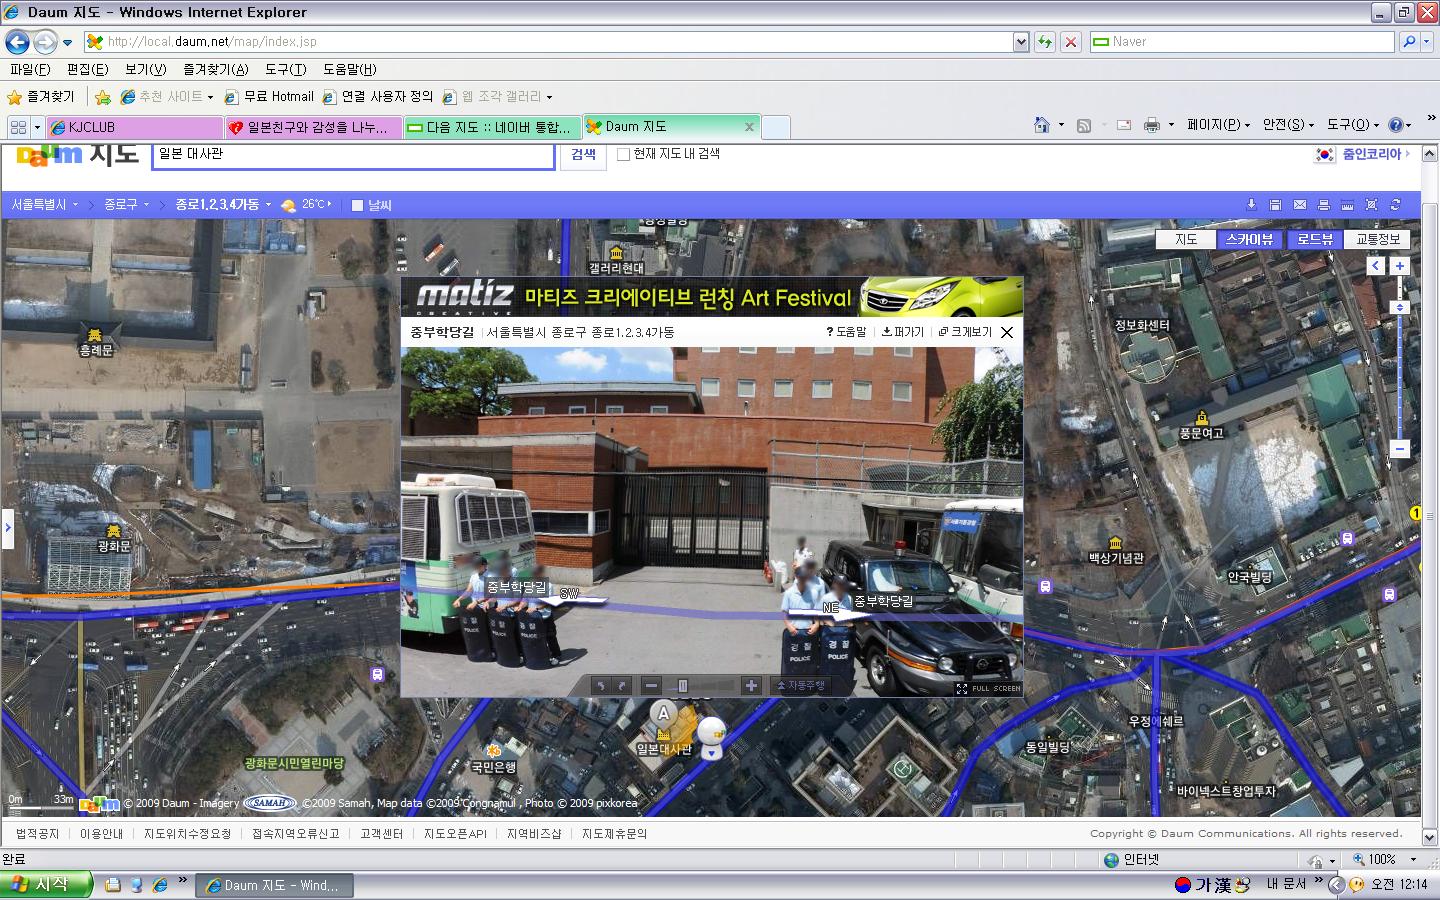Open the 즐겨찾기(A) menu
1440x900 pixels.
point(215,69)
